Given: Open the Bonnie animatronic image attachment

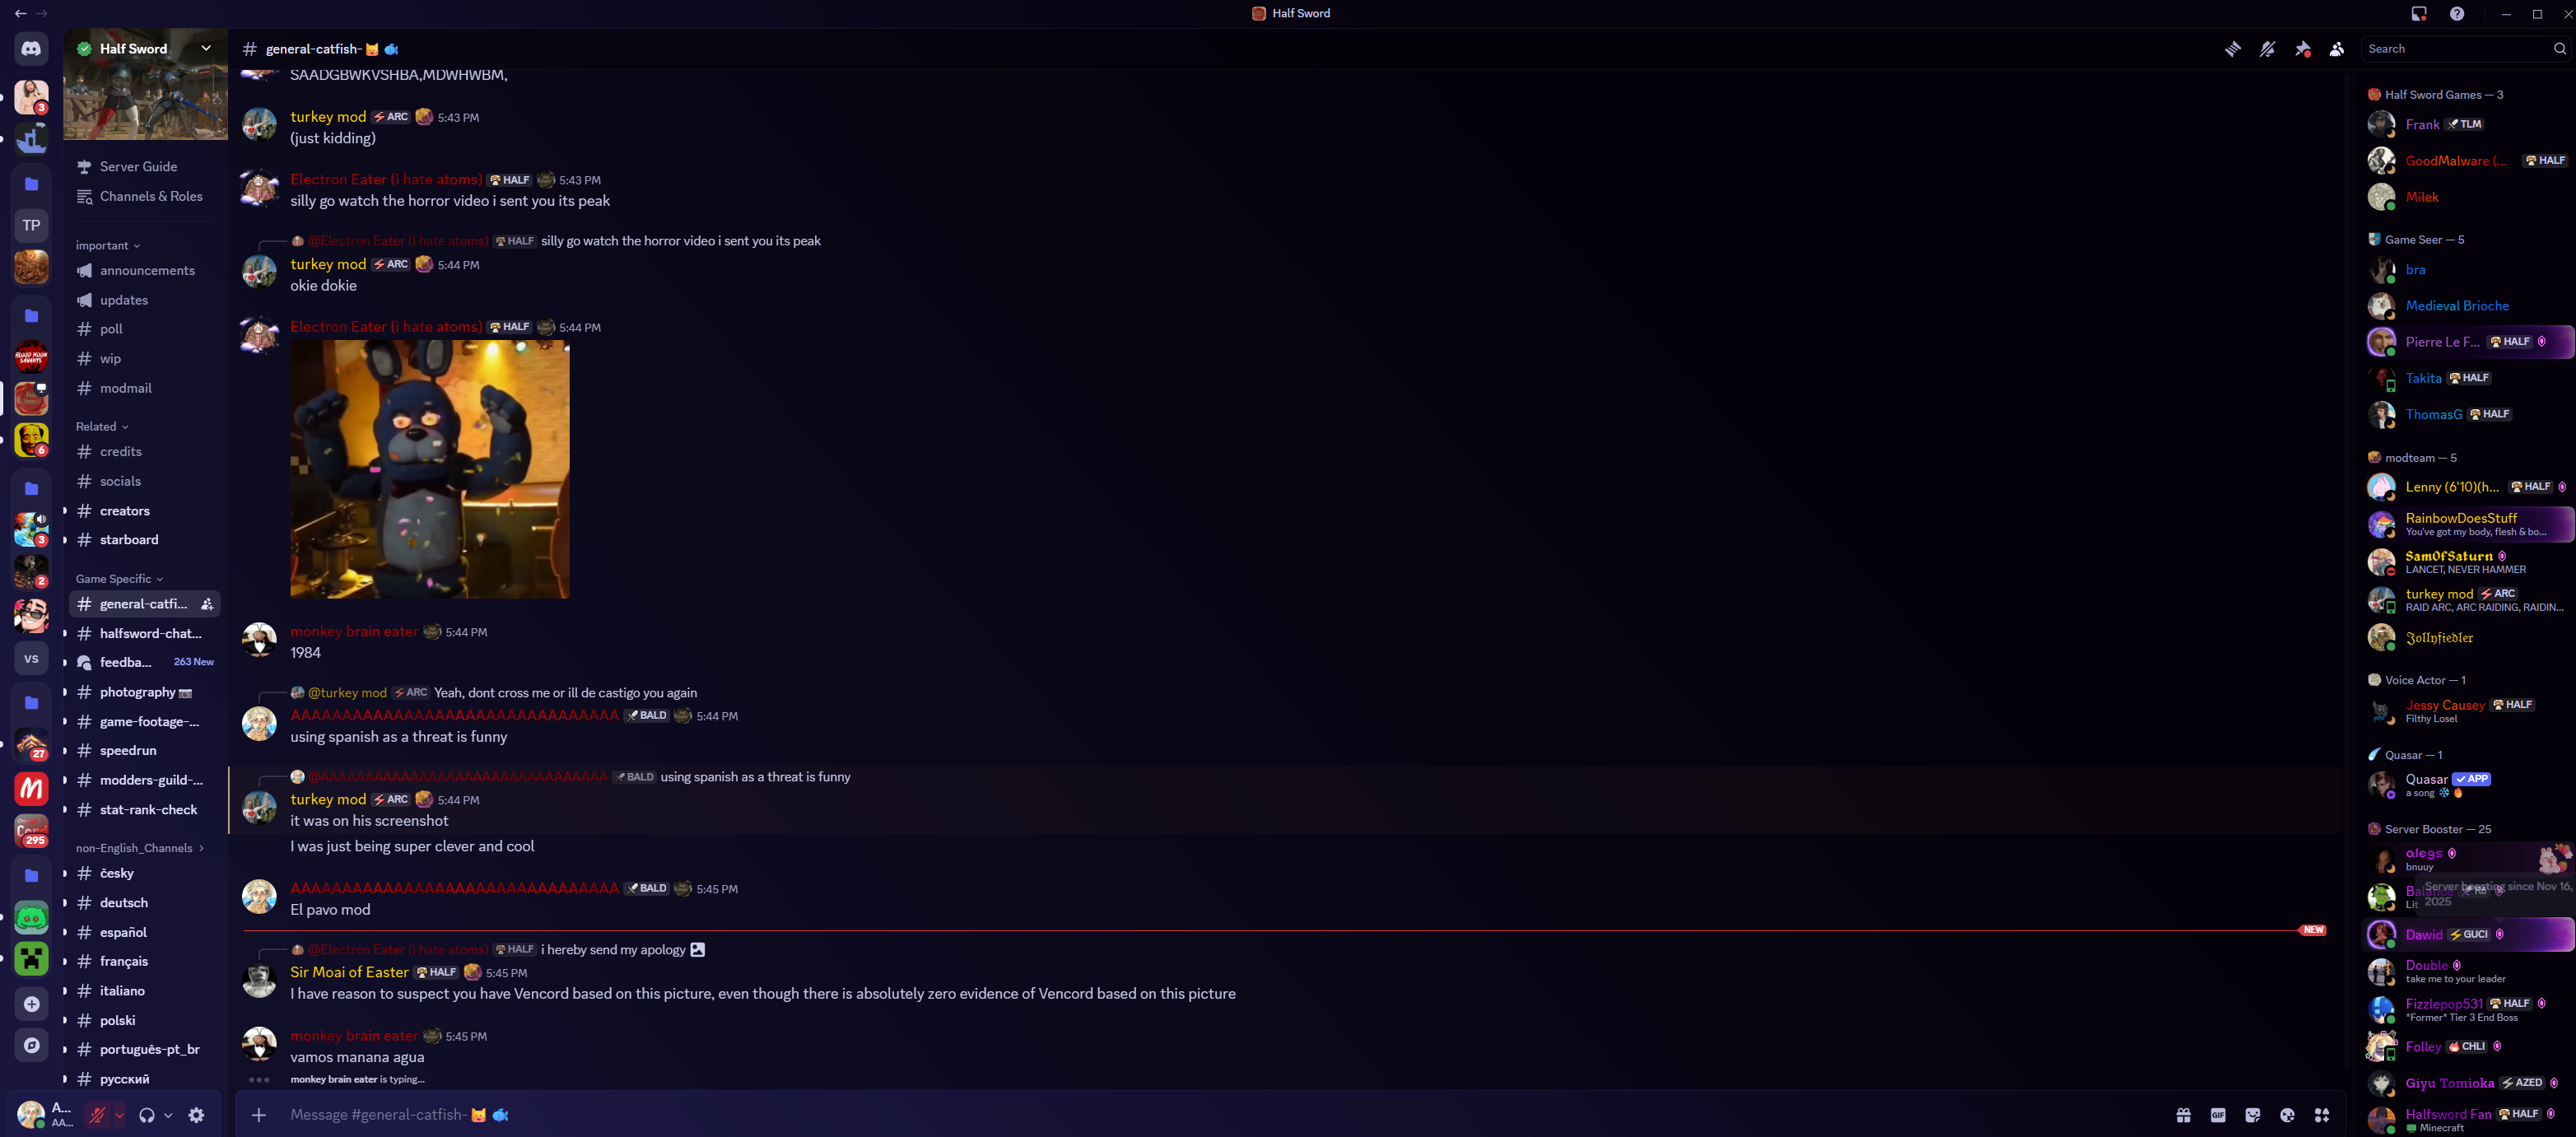Looking at the screenshot, I should pyautogui.click(x=430, y=469).
